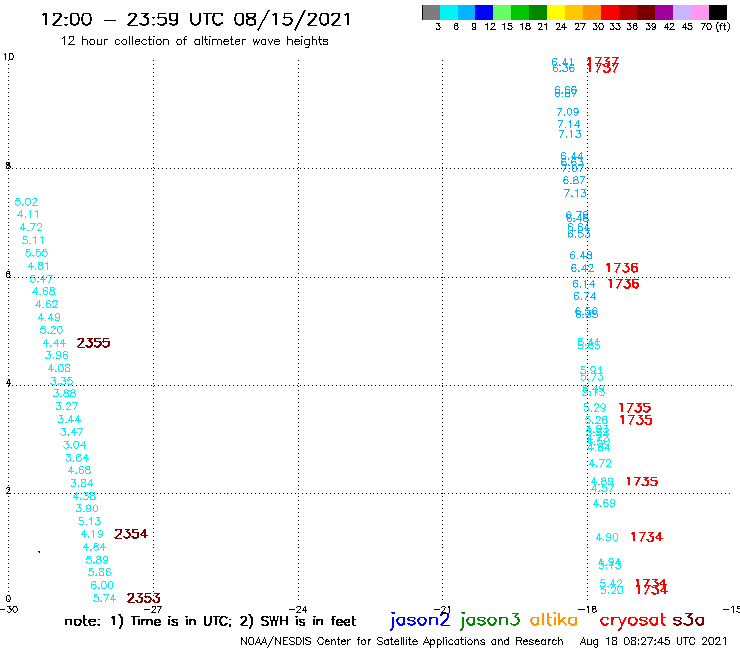The width and height of the screenshot is (740, 650).
Task: Click wave height value 3.64
Action: pyautogui.click(x=77, y=458)
